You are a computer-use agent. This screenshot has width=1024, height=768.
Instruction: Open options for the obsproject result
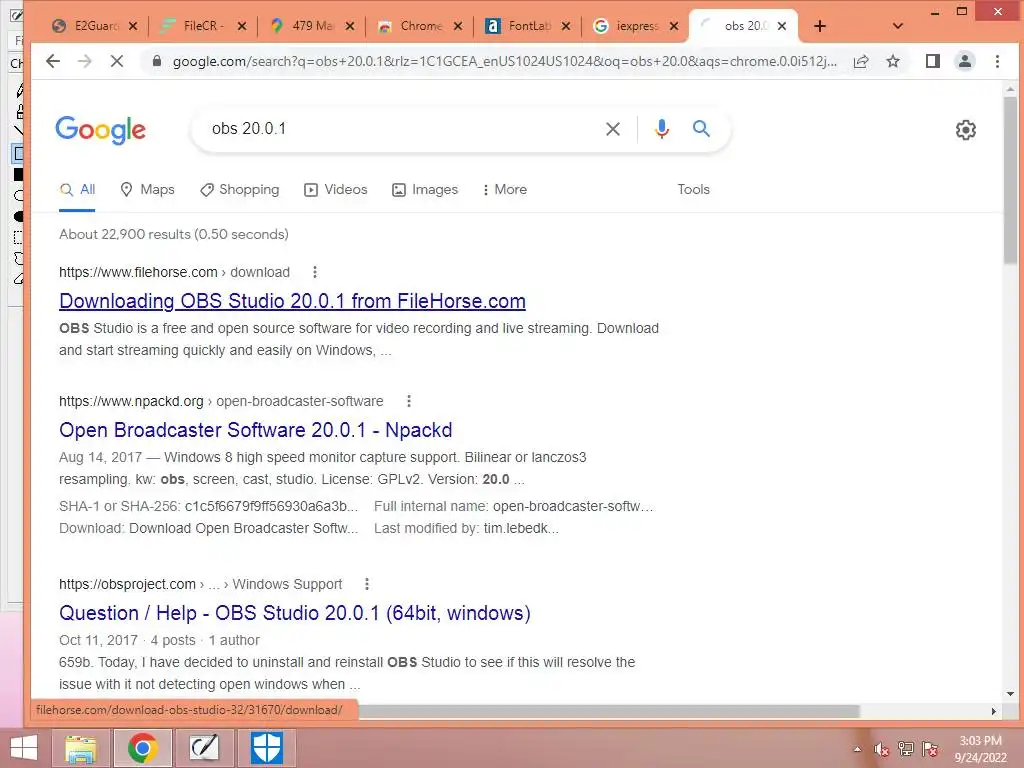pos(367,584)
